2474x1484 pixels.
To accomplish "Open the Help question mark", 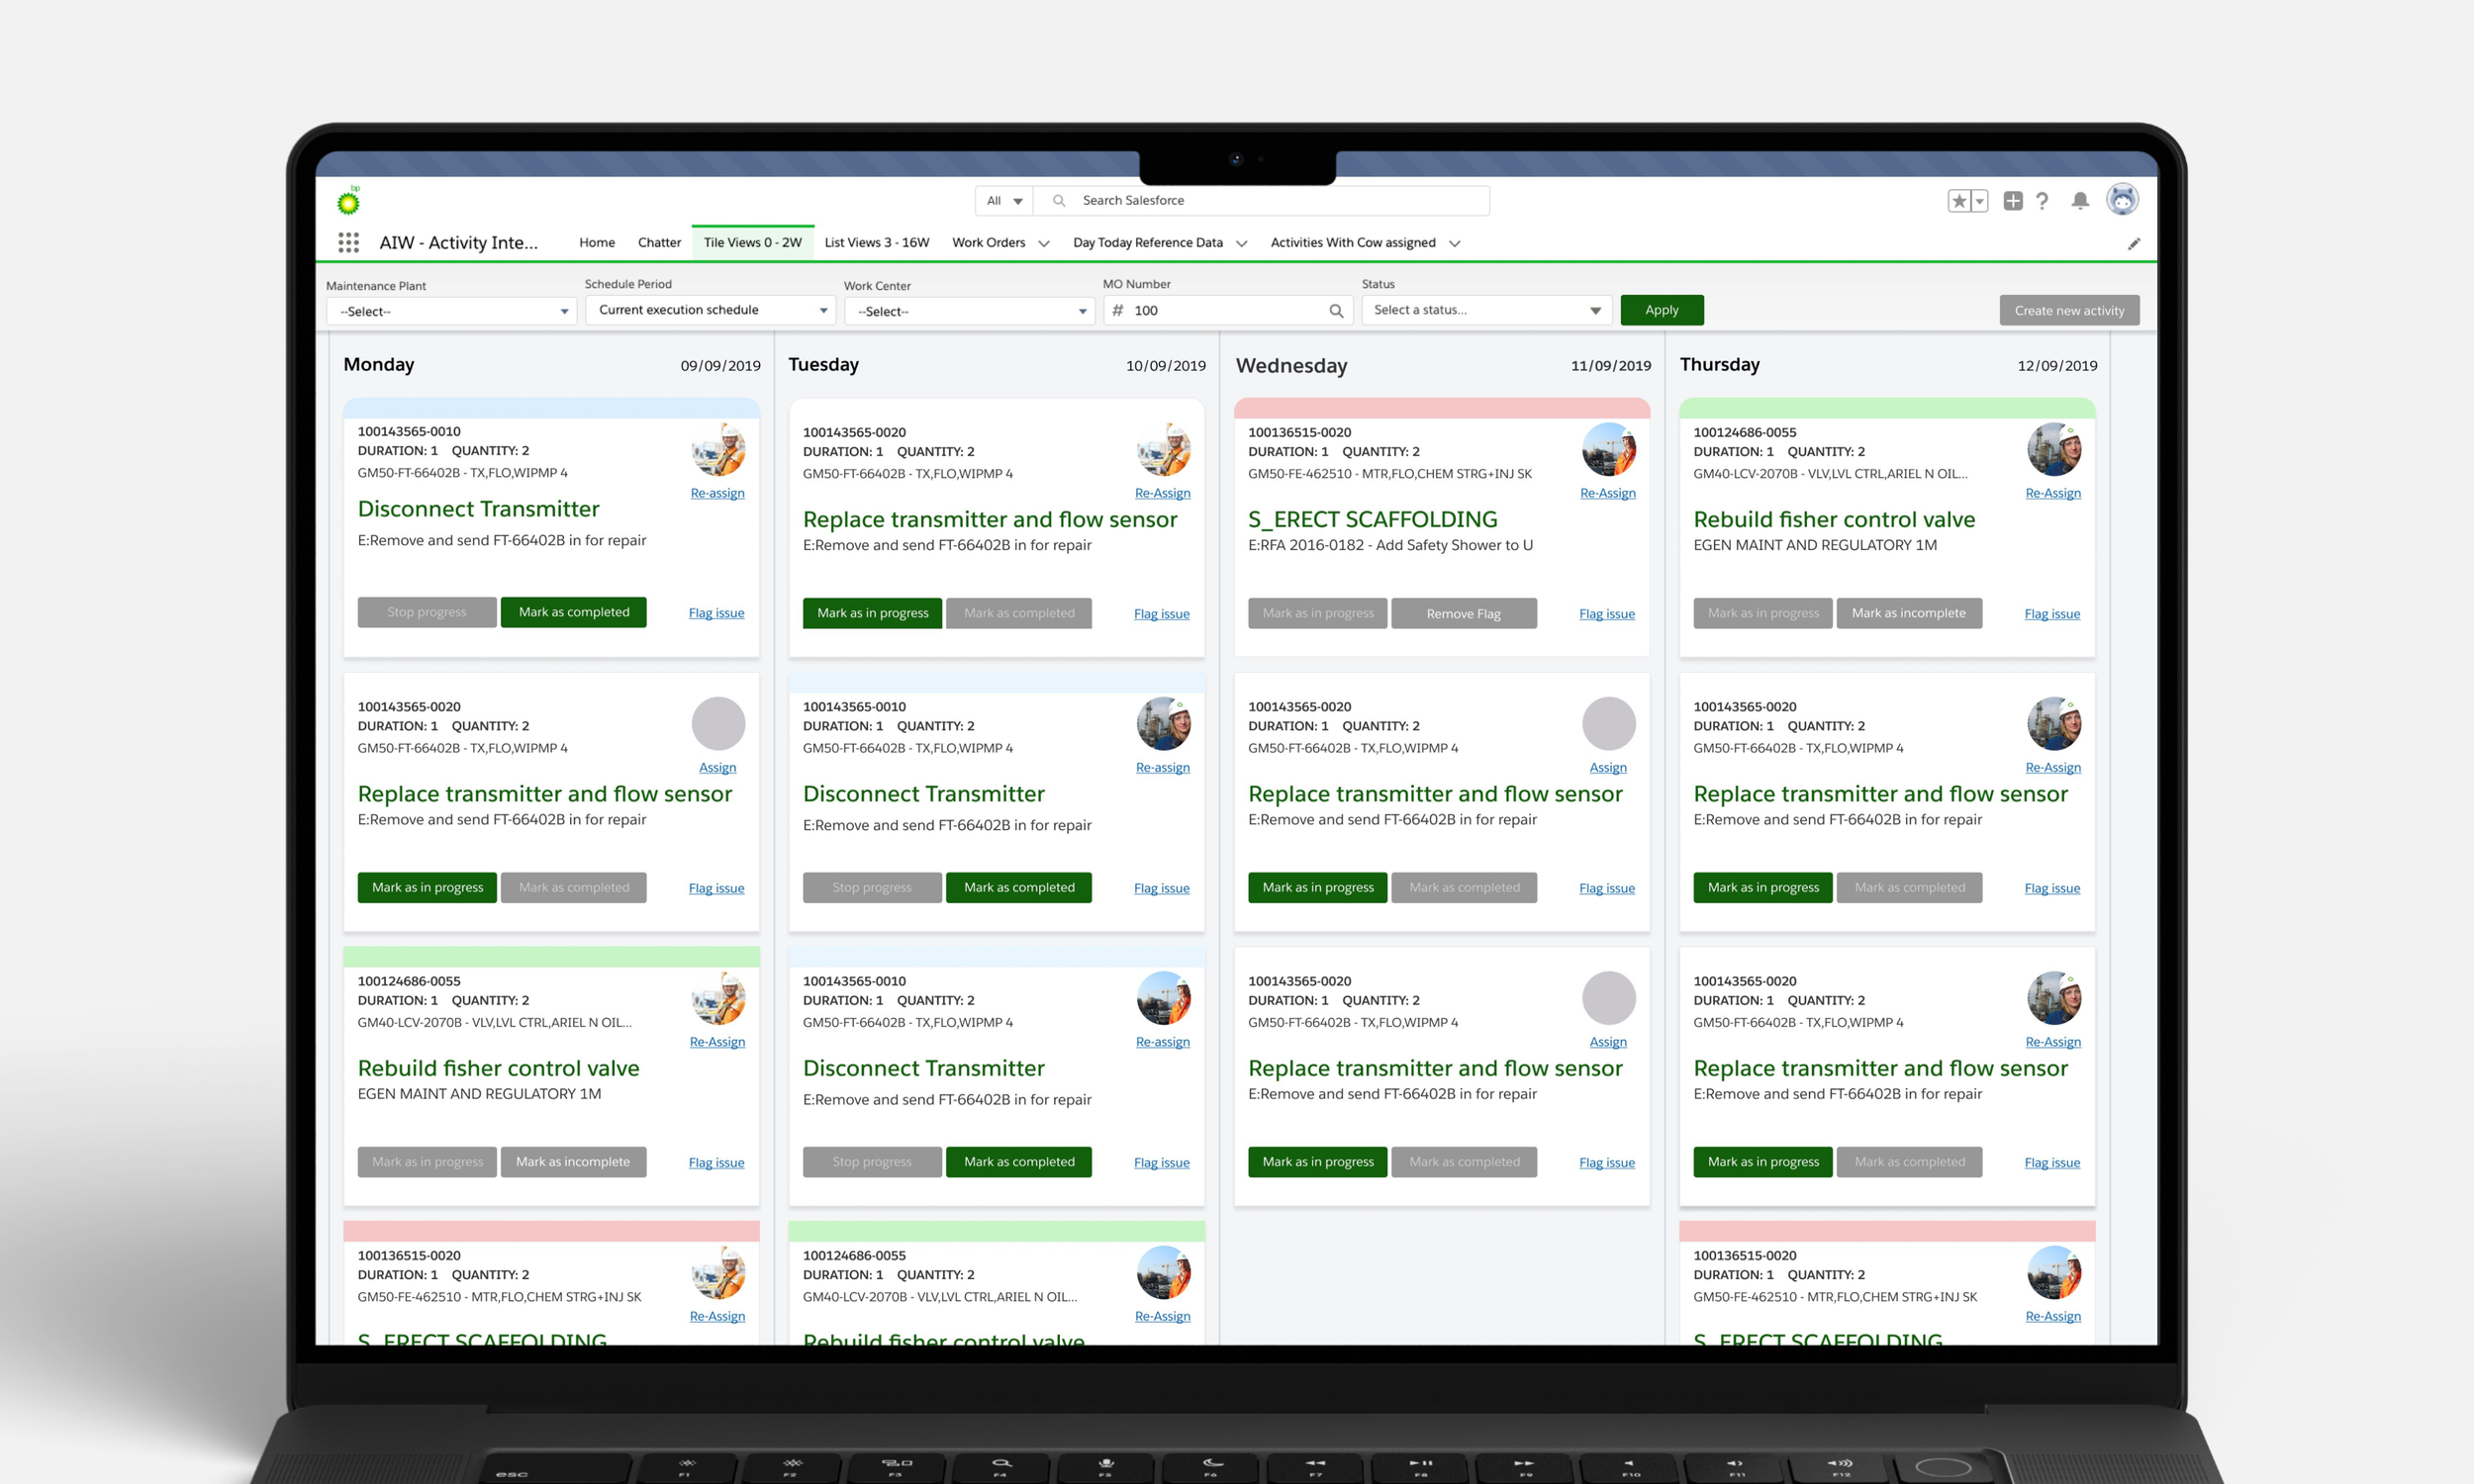I will click(2042, 201).
